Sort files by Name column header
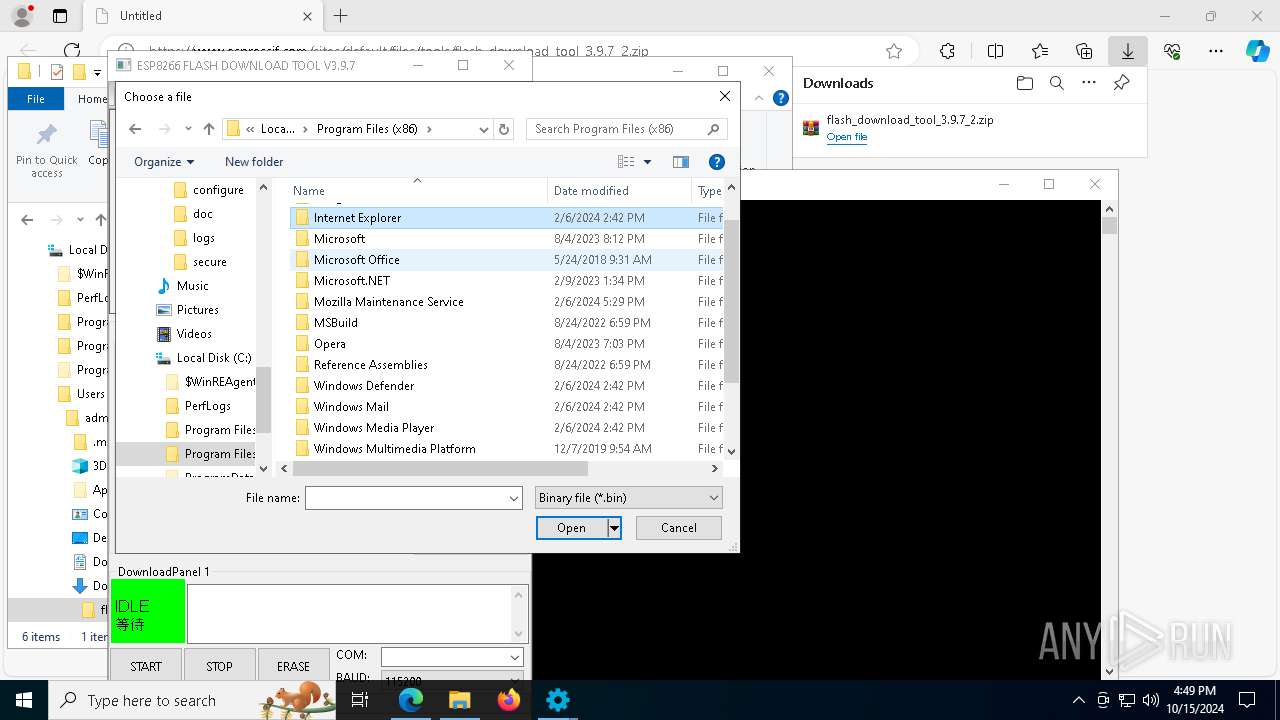1280x720 pixels. pyautogui.click(x=417, y=190)
